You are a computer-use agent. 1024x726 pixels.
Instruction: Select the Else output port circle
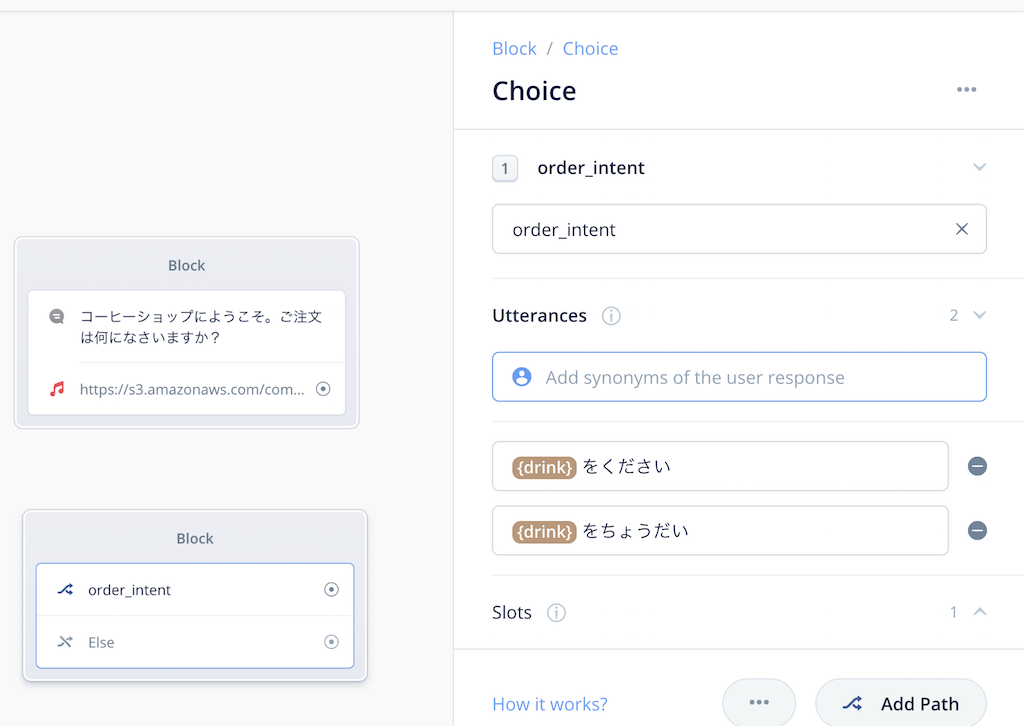point(331,642)
